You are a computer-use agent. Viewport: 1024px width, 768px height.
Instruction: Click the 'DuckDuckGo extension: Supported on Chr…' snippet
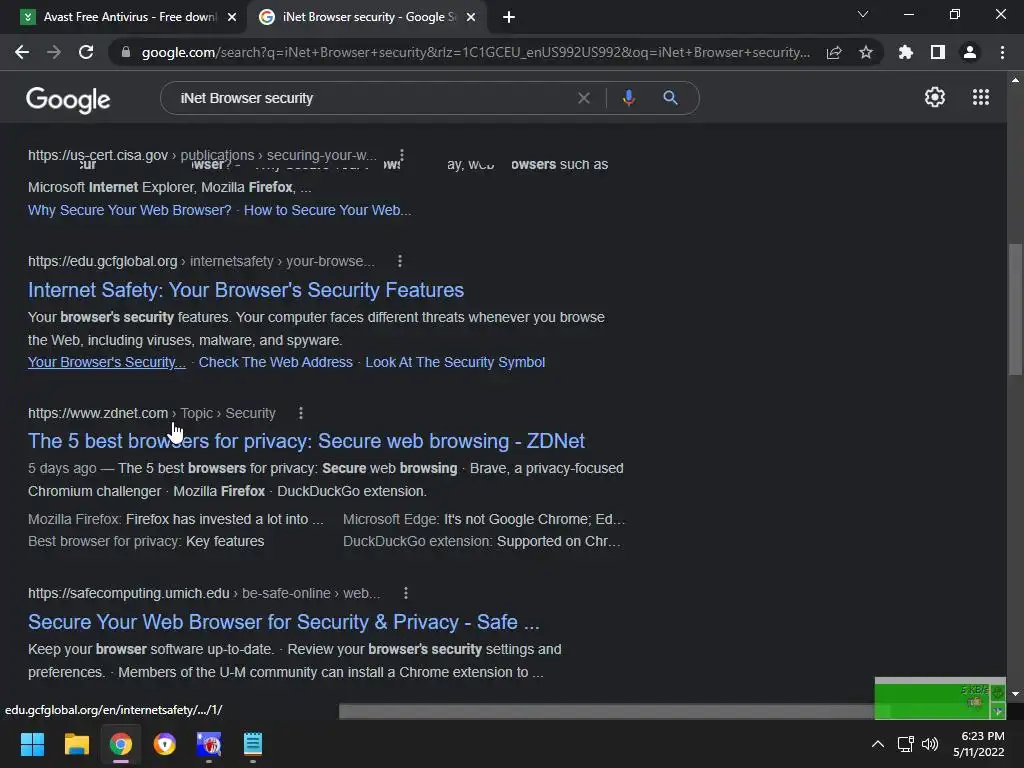coord(482,541)
